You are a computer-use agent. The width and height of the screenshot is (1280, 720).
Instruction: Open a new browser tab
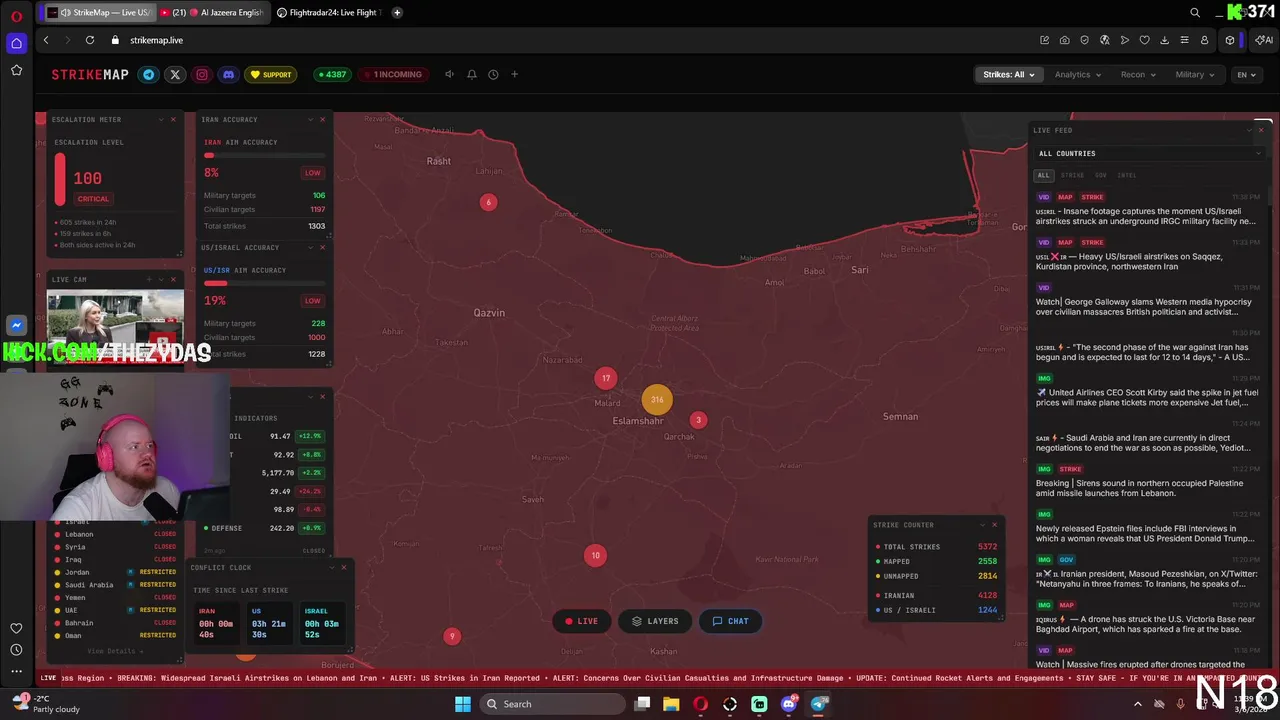(397, 12)
